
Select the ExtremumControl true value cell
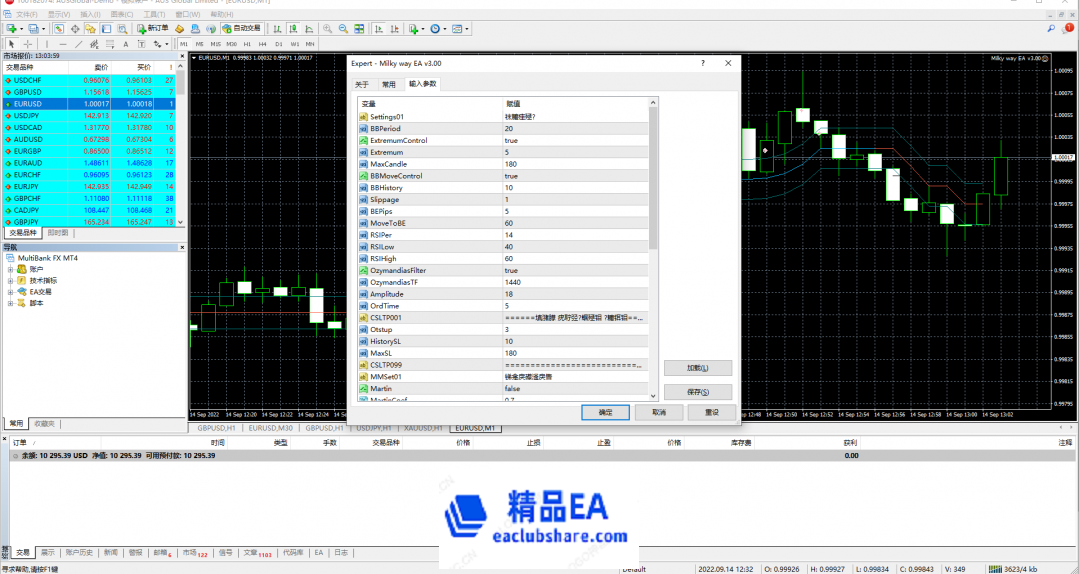coord(576,140)
